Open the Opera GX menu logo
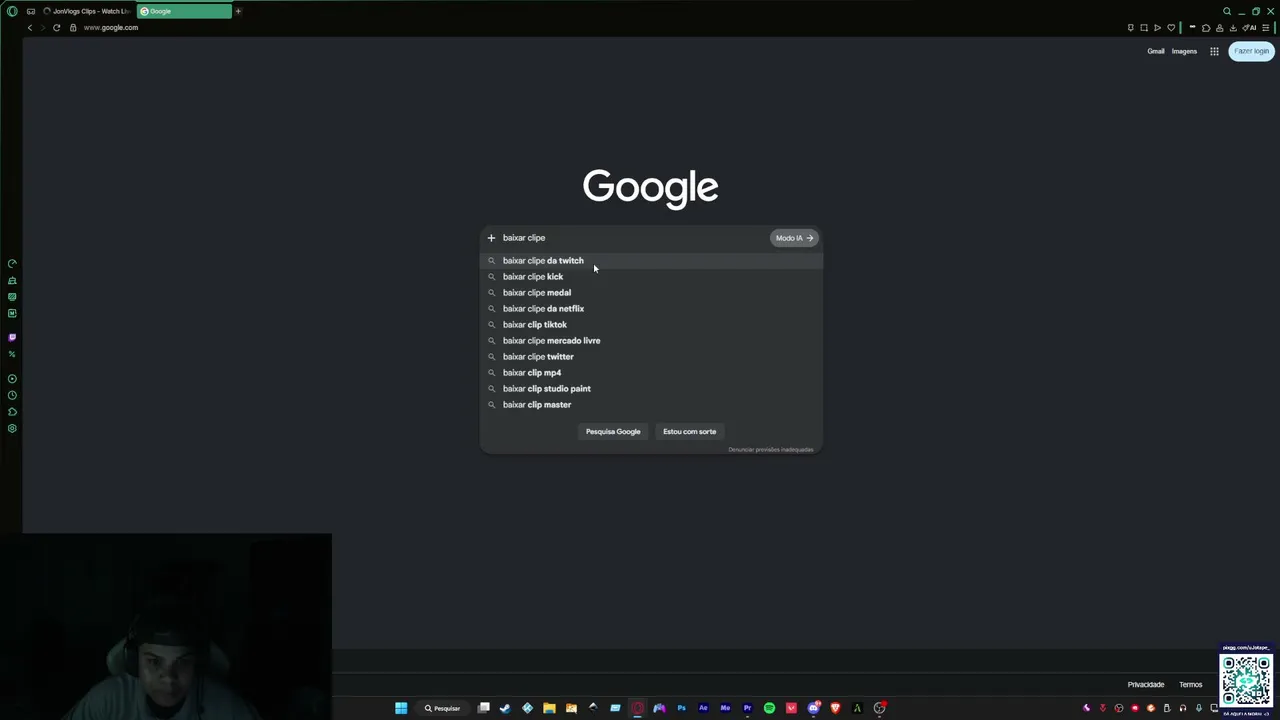Viewport: 1280px width, 720px height. point(12,11)
